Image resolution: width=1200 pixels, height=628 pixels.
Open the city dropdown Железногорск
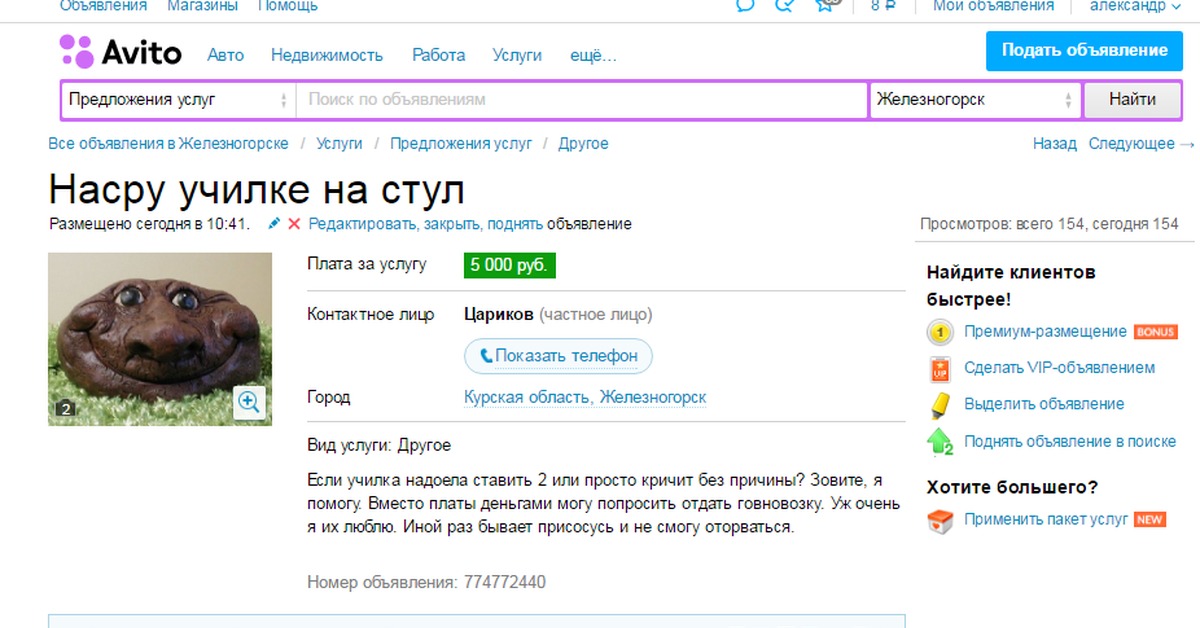coord(975,100)
